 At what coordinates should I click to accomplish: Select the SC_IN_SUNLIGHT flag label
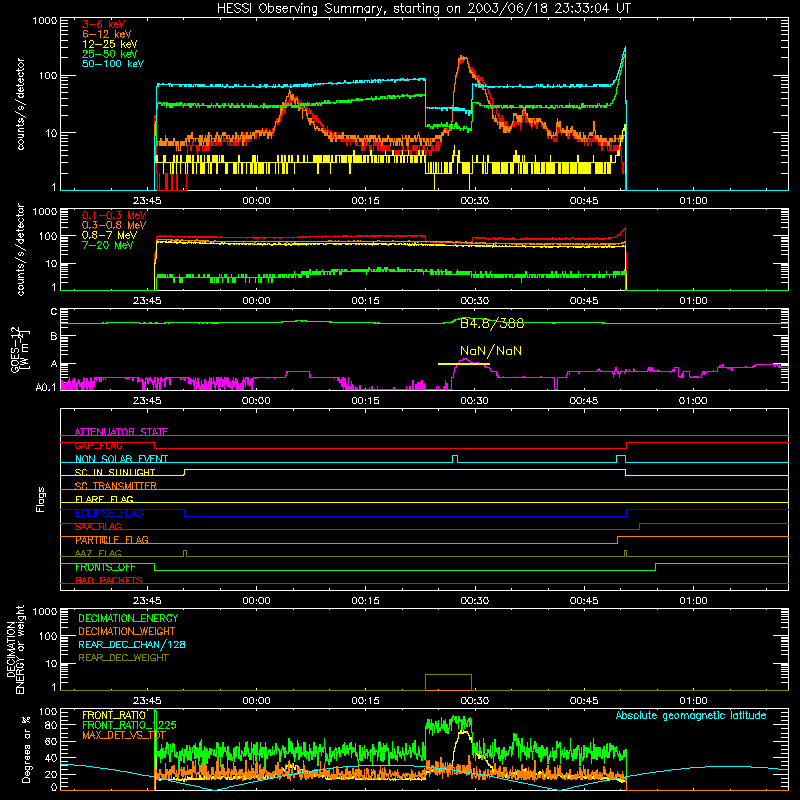114,472
